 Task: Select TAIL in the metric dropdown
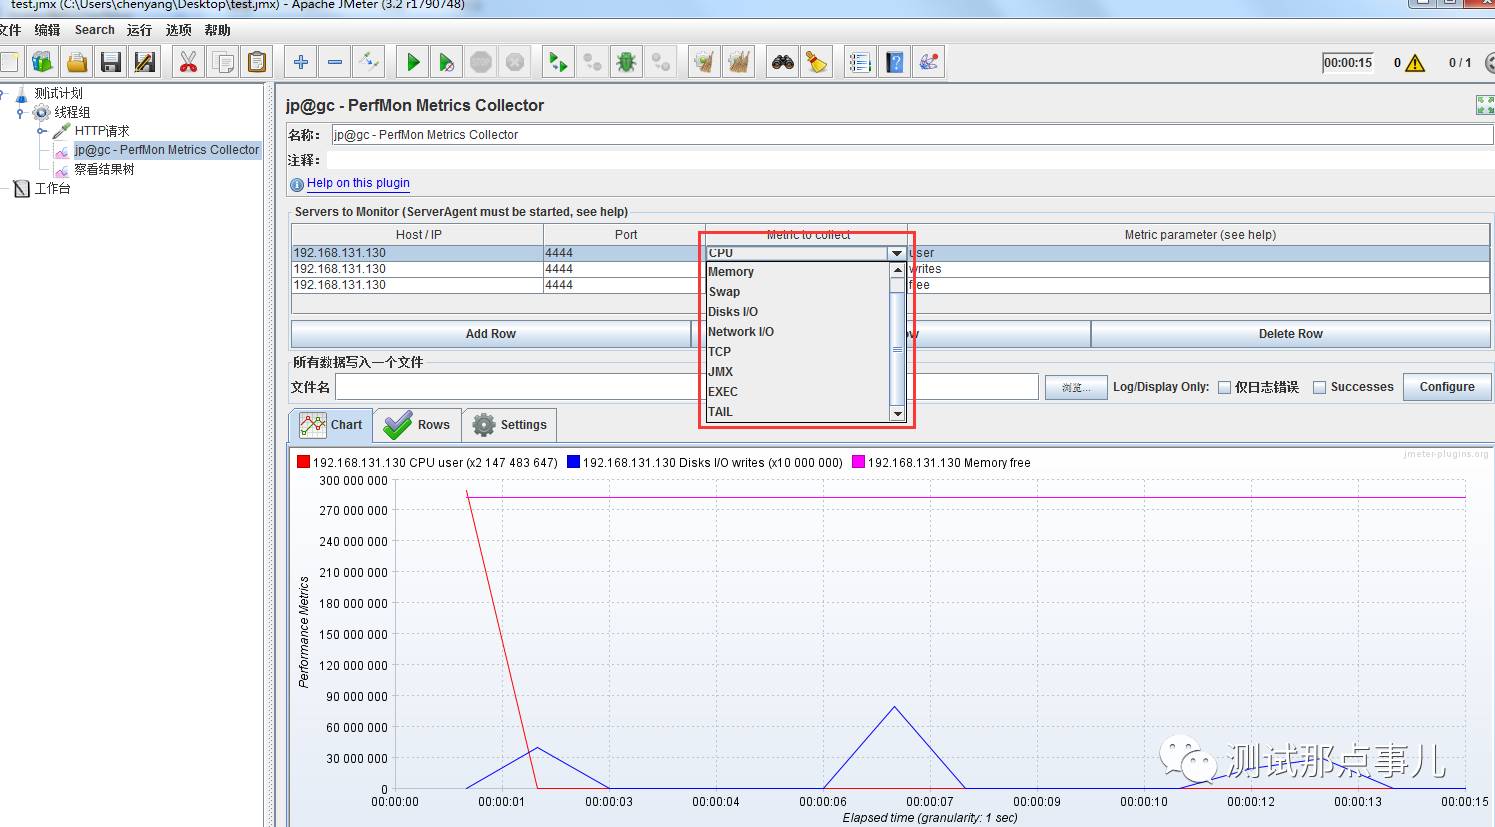(x=797, y=412)
